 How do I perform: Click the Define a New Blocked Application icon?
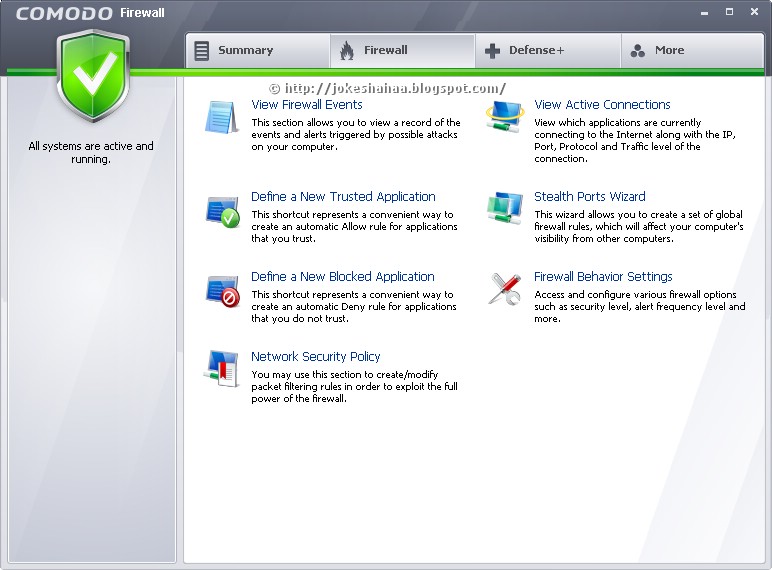click(x=223, y=292)
